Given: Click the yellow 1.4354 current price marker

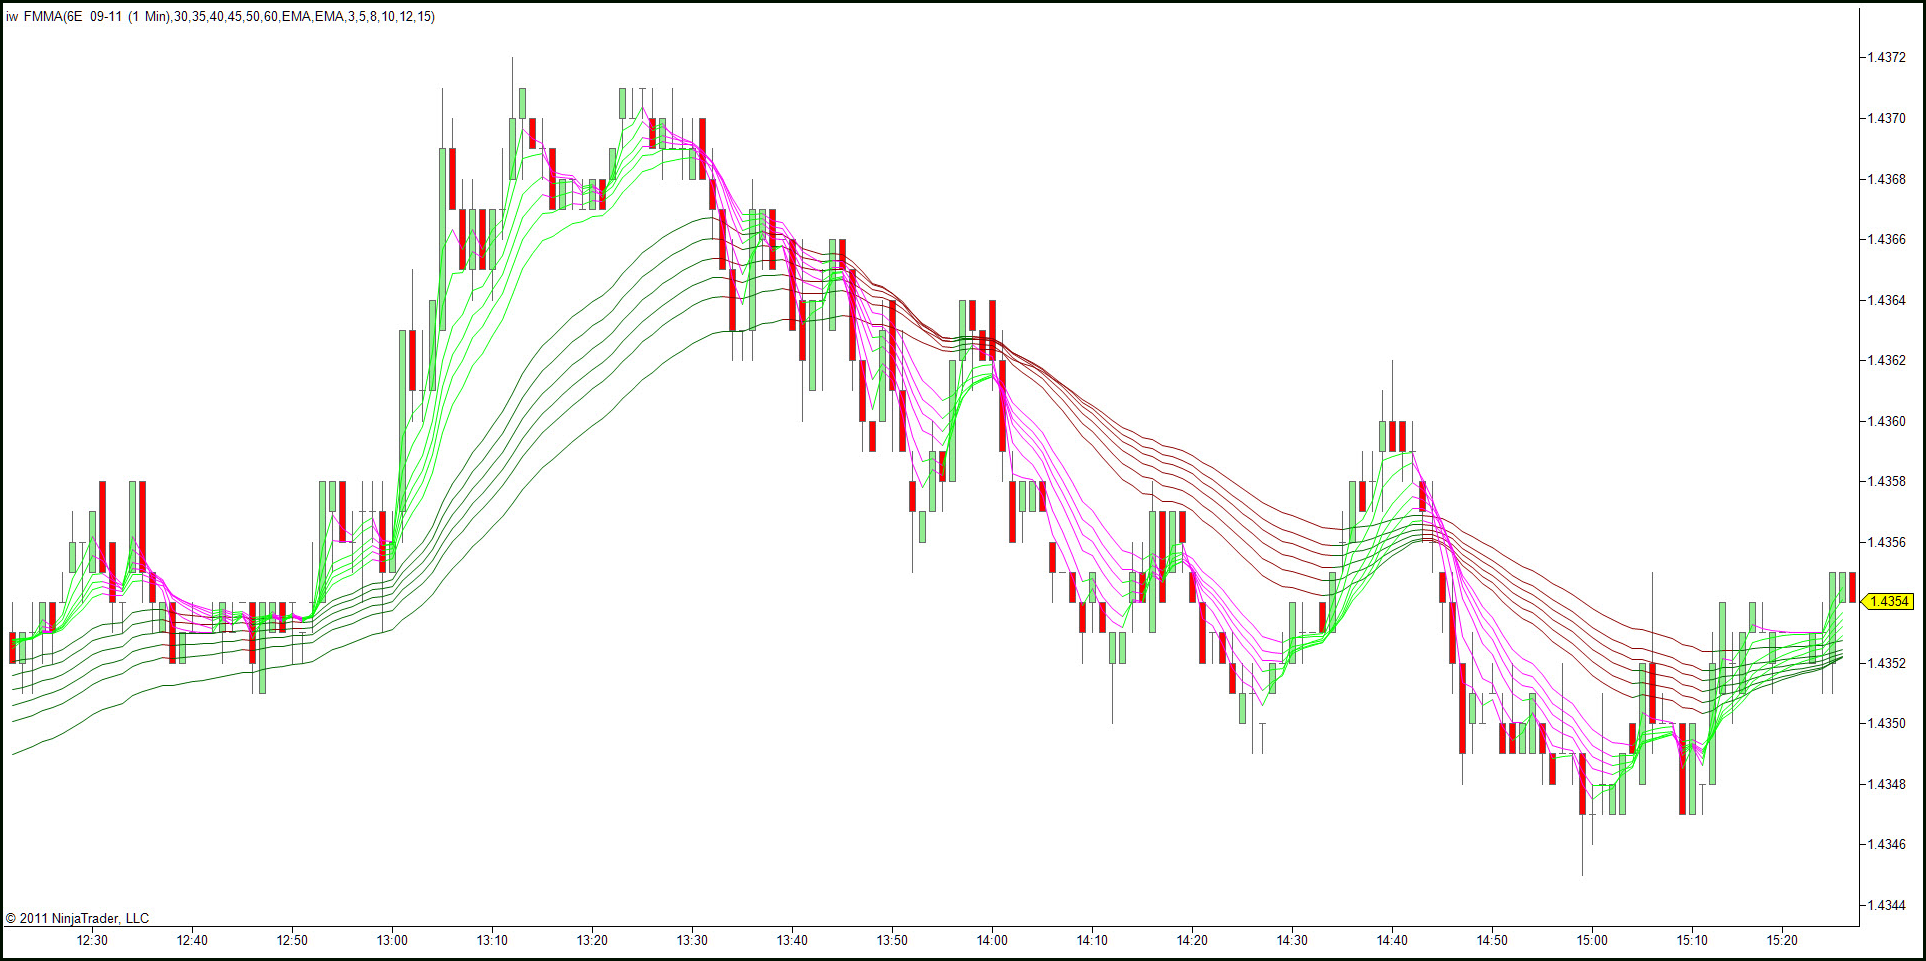Looking at the screenshot, I should [x=1889, y=602].
